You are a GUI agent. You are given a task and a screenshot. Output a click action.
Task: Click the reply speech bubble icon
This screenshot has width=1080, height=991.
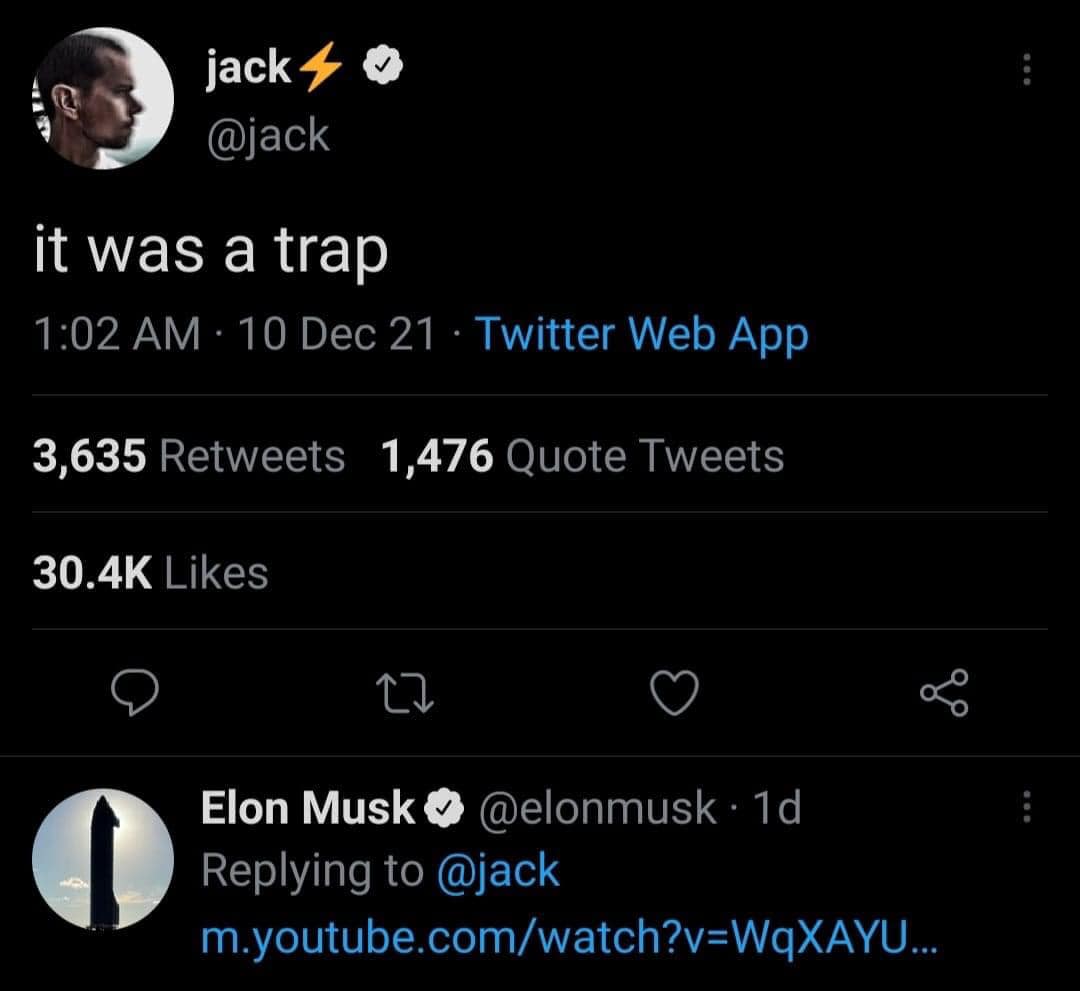point(132,693)
